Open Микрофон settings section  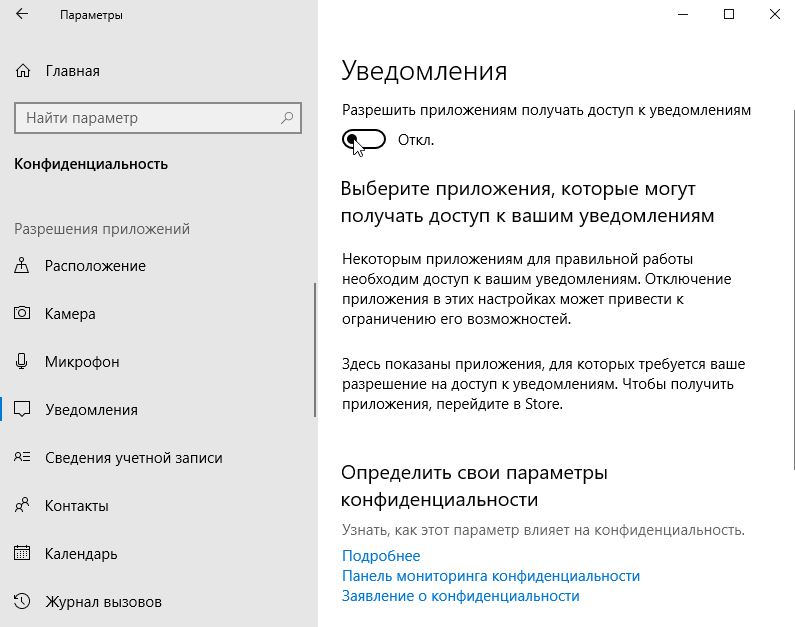click(x=82, y=362)
